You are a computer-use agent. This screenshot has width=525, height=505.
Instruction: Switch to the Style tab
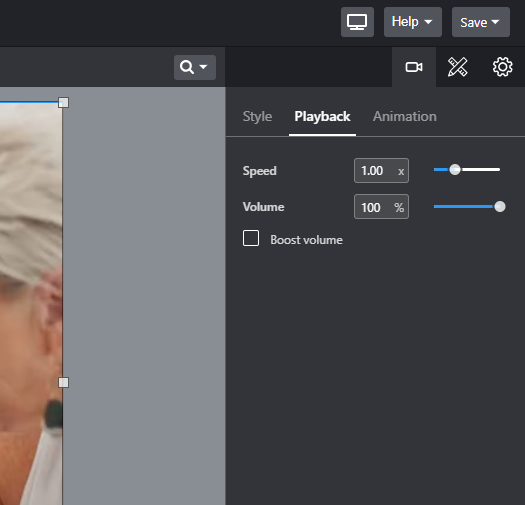coord(257,117)
